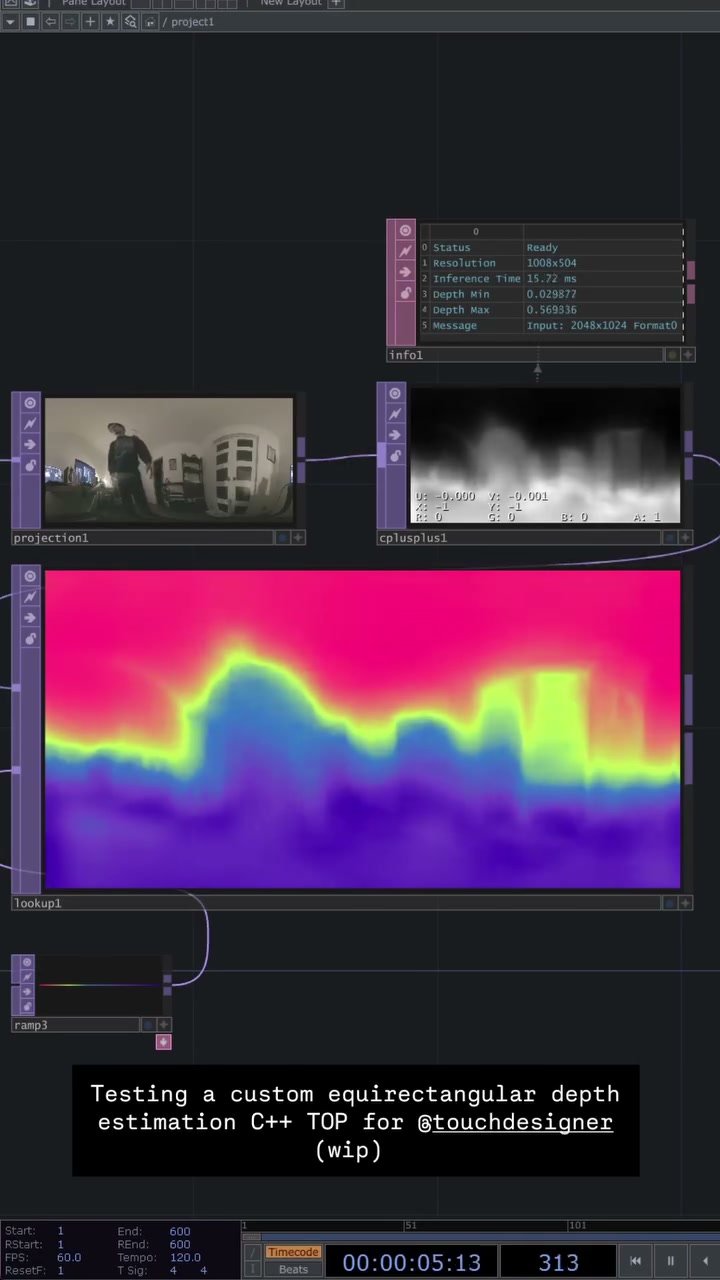Click the home network icon in path bar
This screenshot has height=1280, width=720.
click(x=150, y=22)
